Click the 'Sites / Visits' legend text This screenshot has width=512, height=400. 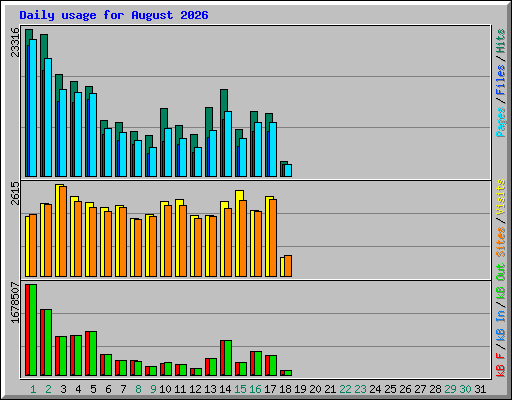coord(500,218)
